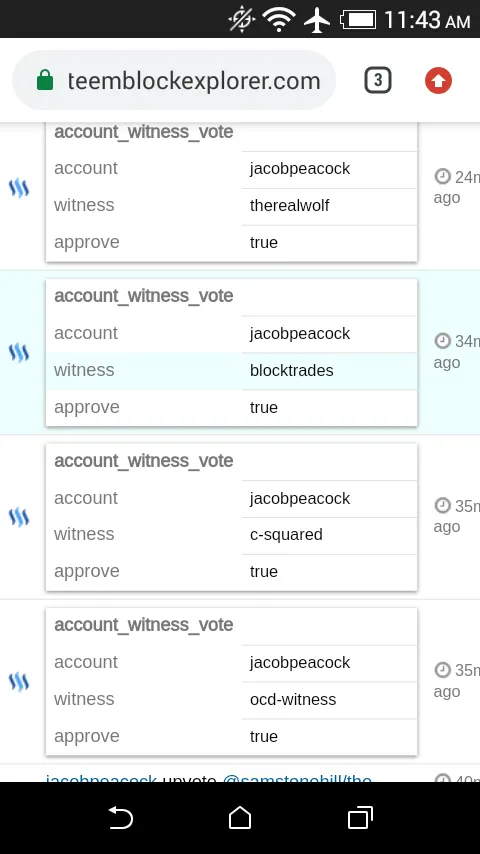Viewport: 480px width, 854px height.
Task: Open the Android recent apps button
Action: tap(360, 818)
